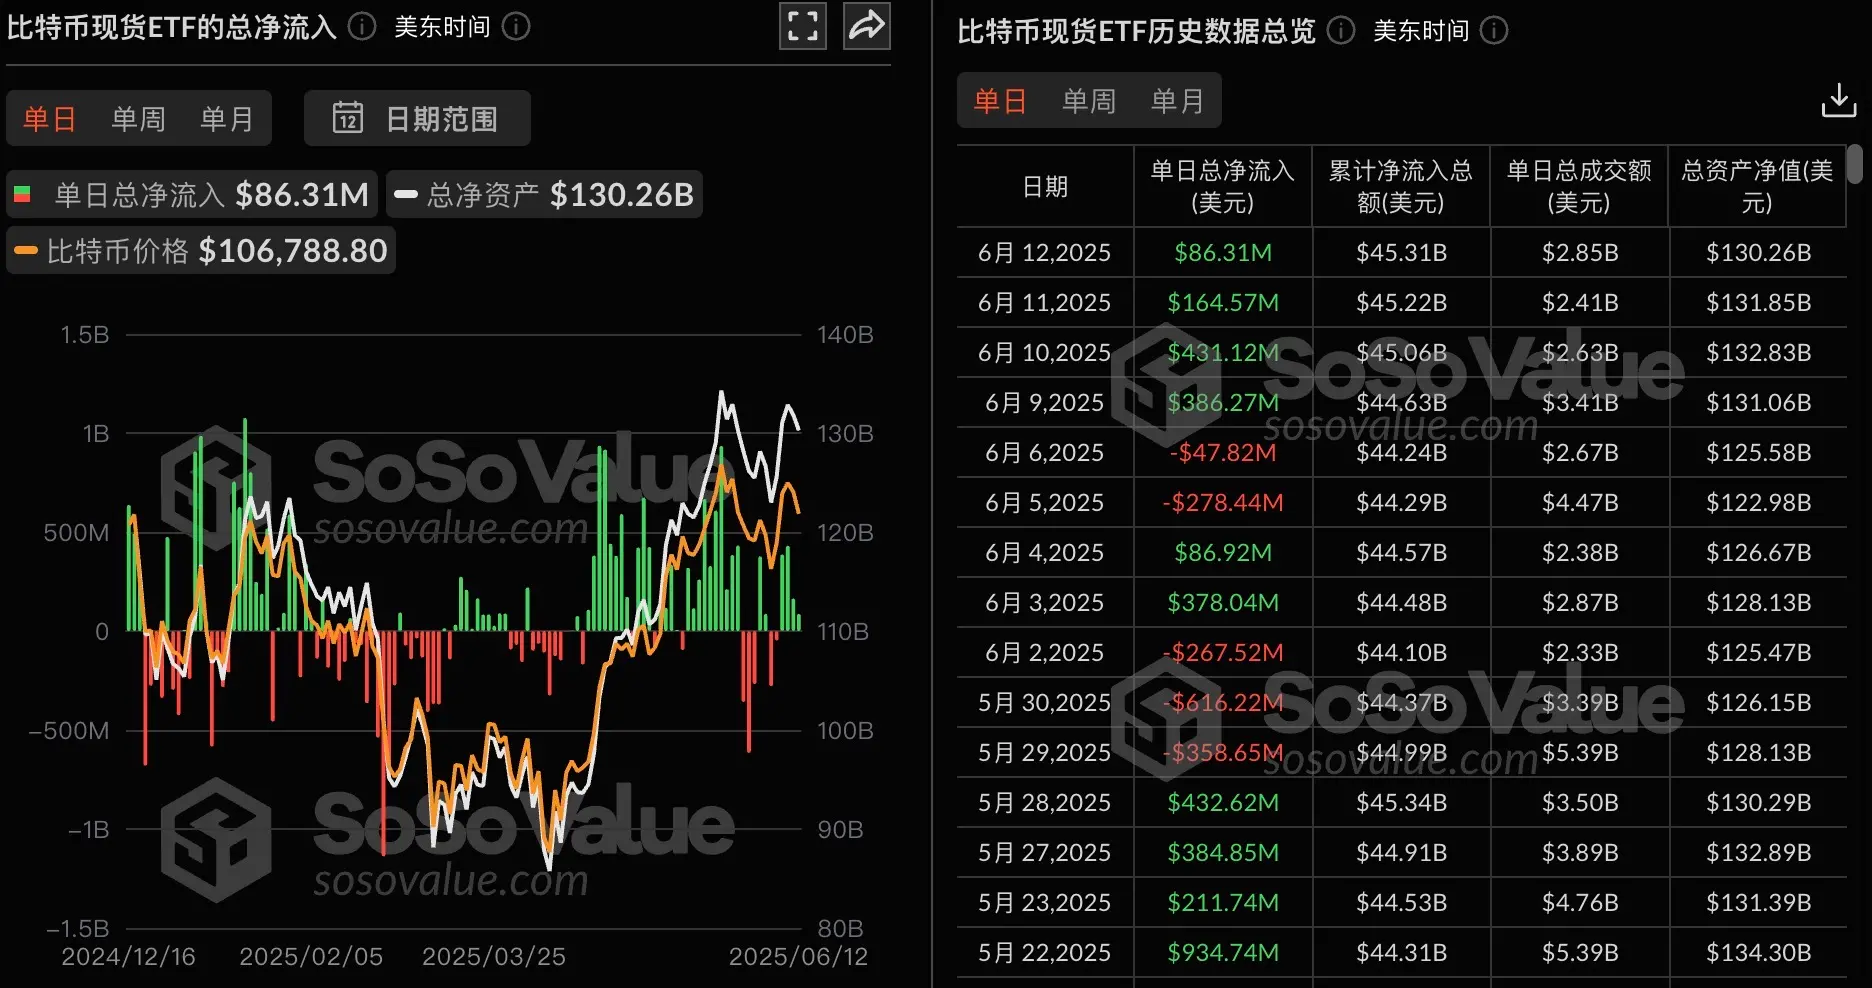Switch history table to 单月
The image size is (1872, 988).
tap(1178, 101)
